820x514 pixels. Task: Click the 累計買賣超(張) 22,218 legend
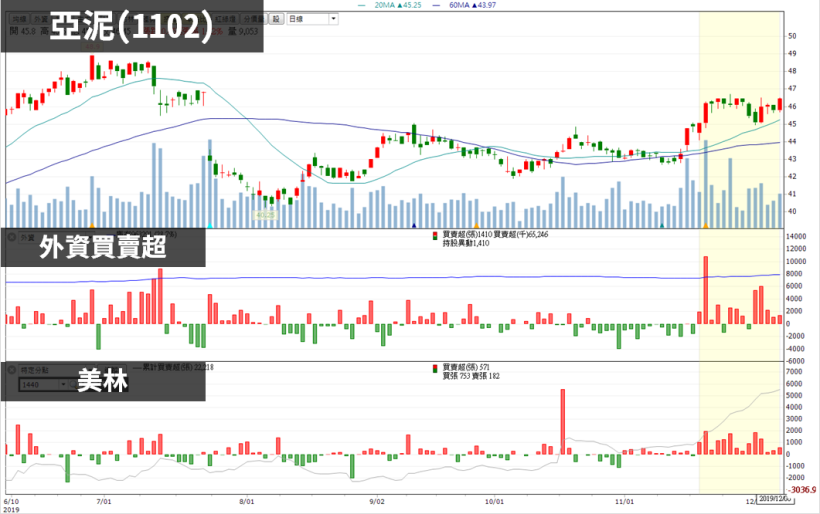(x=173, y=368)
